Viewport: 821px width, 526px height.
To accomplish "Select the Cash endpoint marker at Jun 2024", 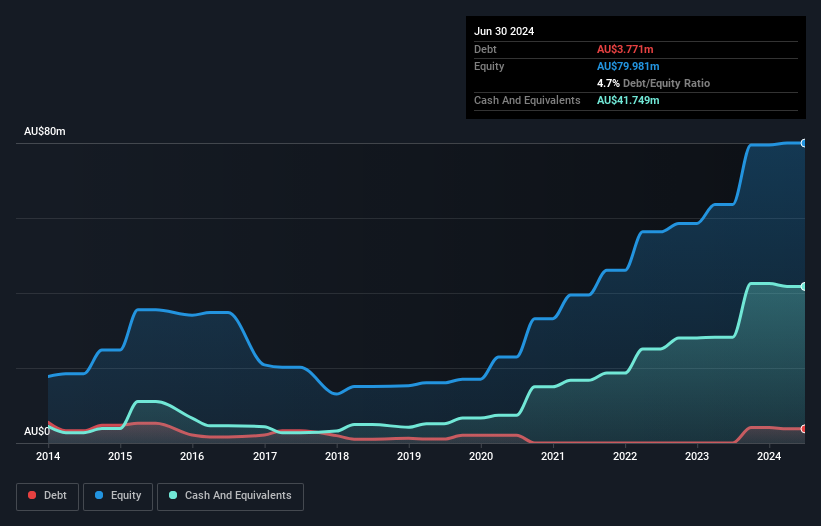I will [x=804, y=286].
